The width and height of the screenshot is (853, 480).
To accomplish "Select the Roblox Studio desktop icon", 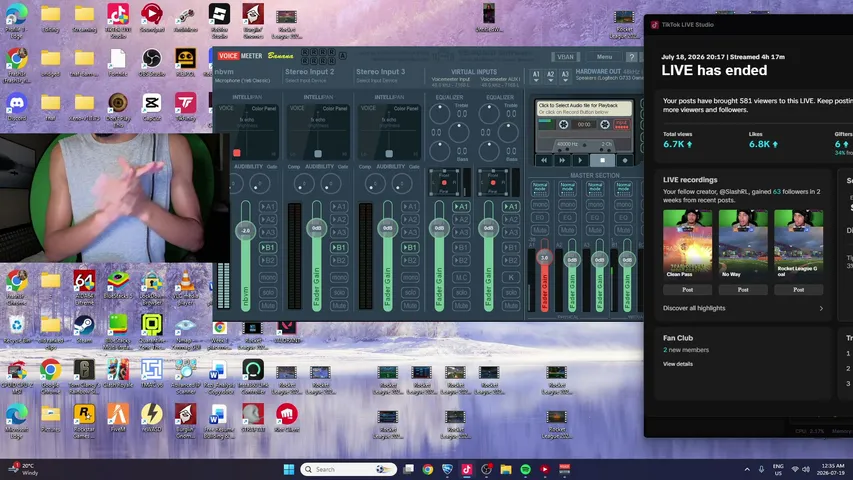I will 219,21.
